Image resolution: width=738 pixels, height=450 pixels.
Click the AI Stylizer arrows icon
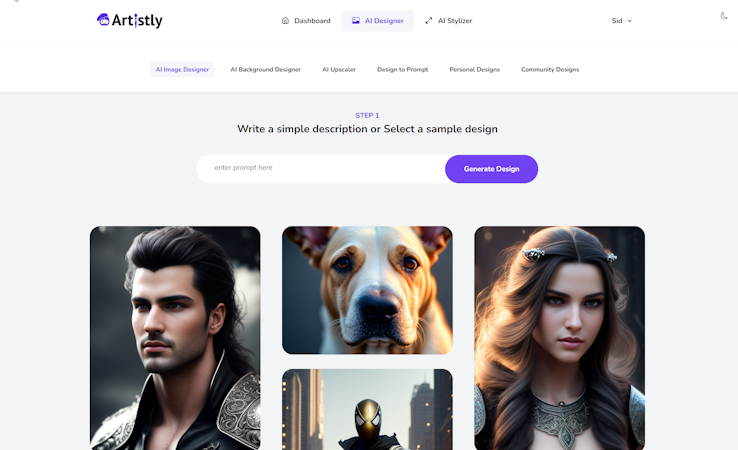click(x=429, y=21)
